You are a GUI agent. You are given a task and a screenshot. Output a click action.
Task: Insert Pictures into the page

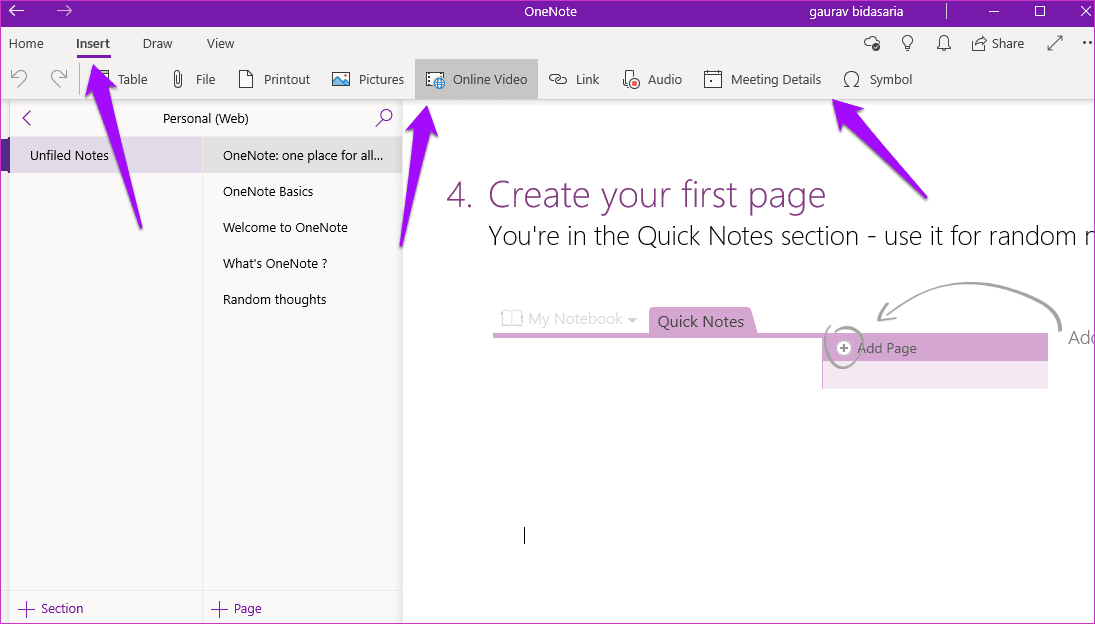click(368, 80)
